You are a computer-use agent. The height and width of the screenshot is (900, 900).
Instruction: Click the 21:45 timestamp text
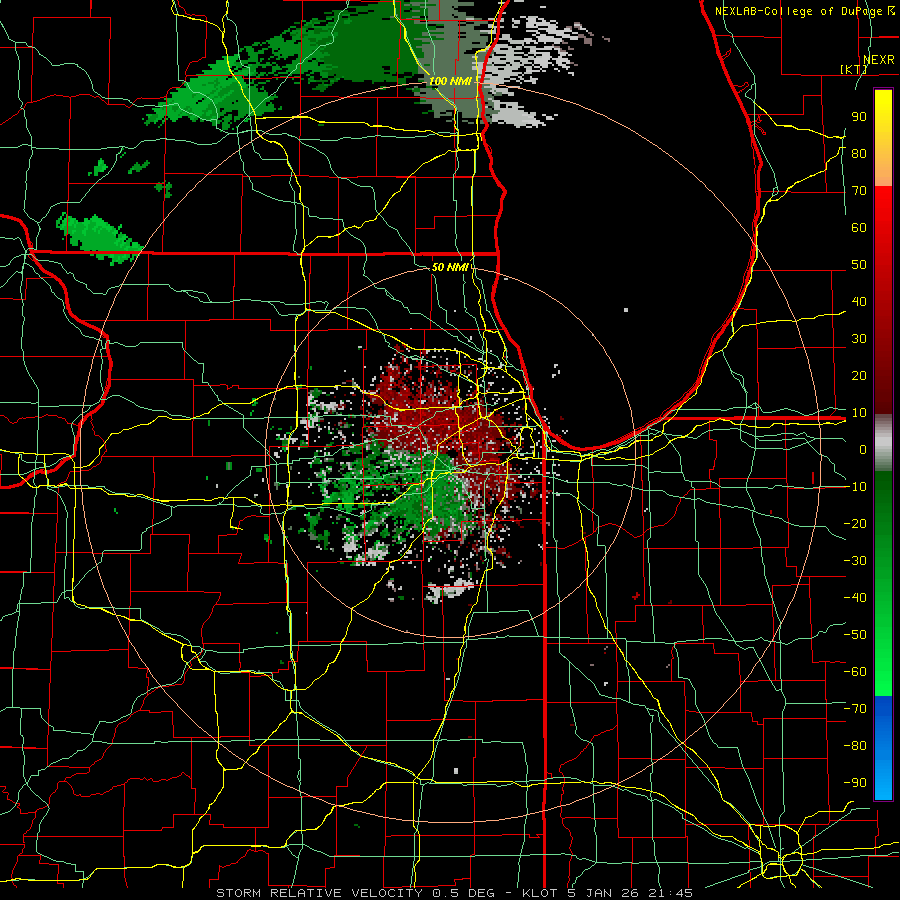point(670,893)
